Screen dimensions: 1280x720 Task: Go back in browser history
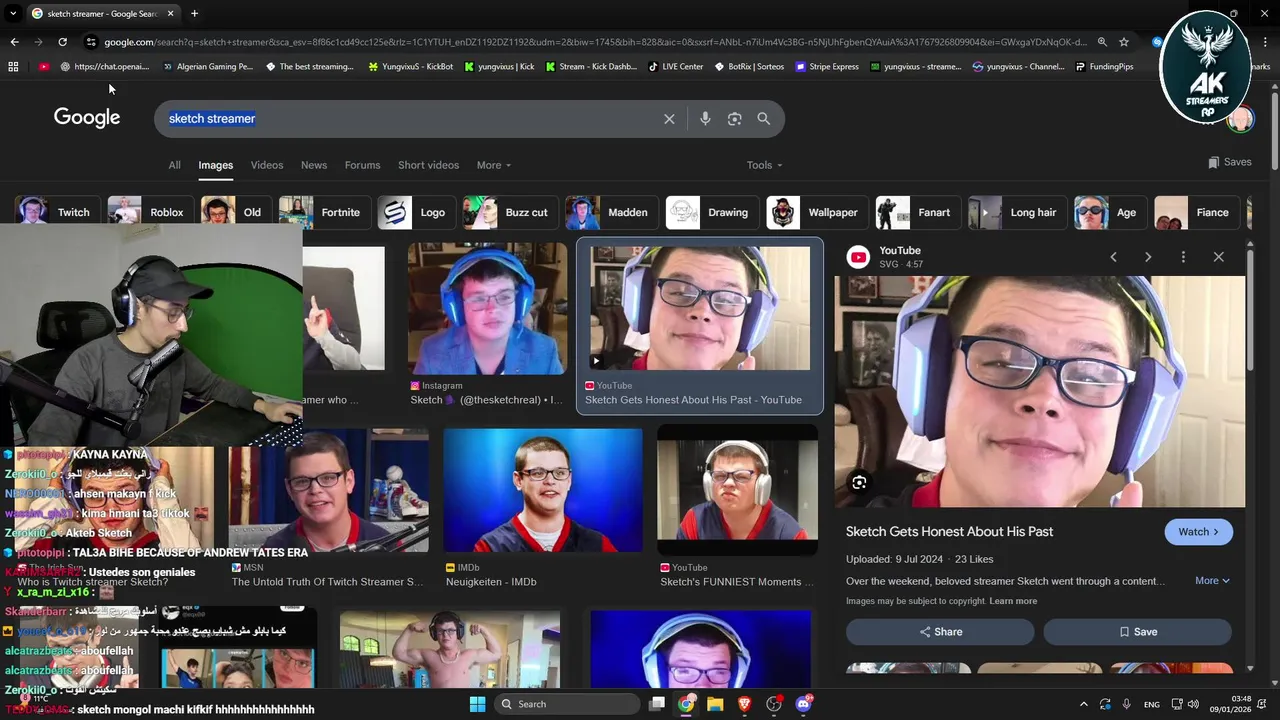tap(14, 42)
